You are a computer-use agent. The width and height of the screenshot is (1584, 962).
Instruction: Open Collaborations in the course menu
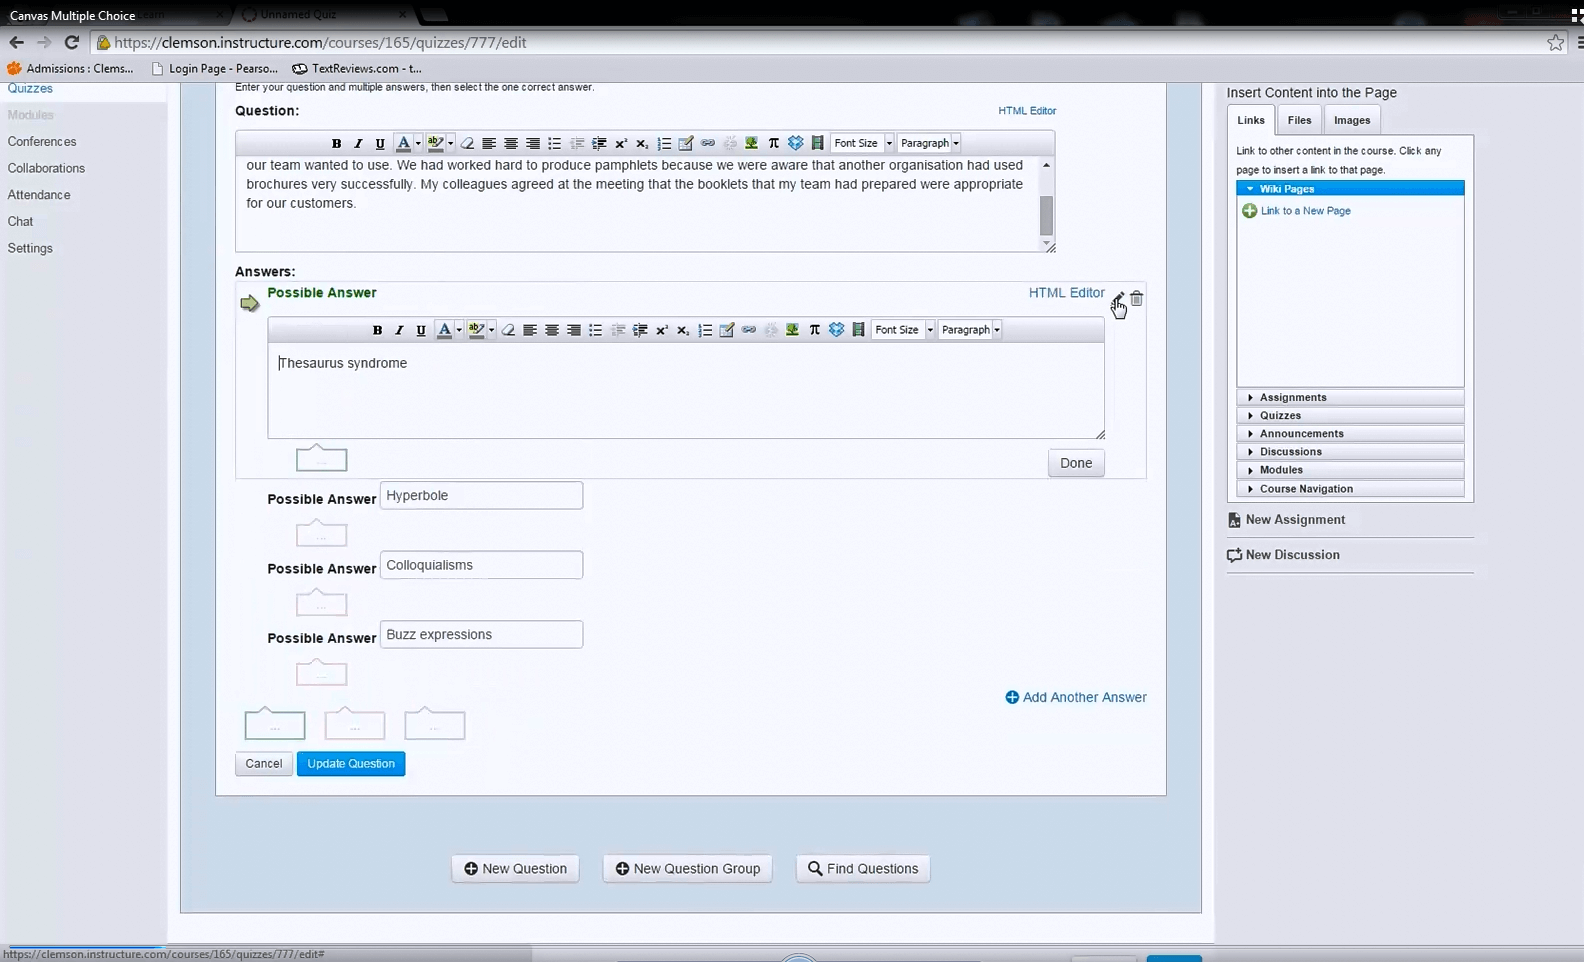[46, 168]
